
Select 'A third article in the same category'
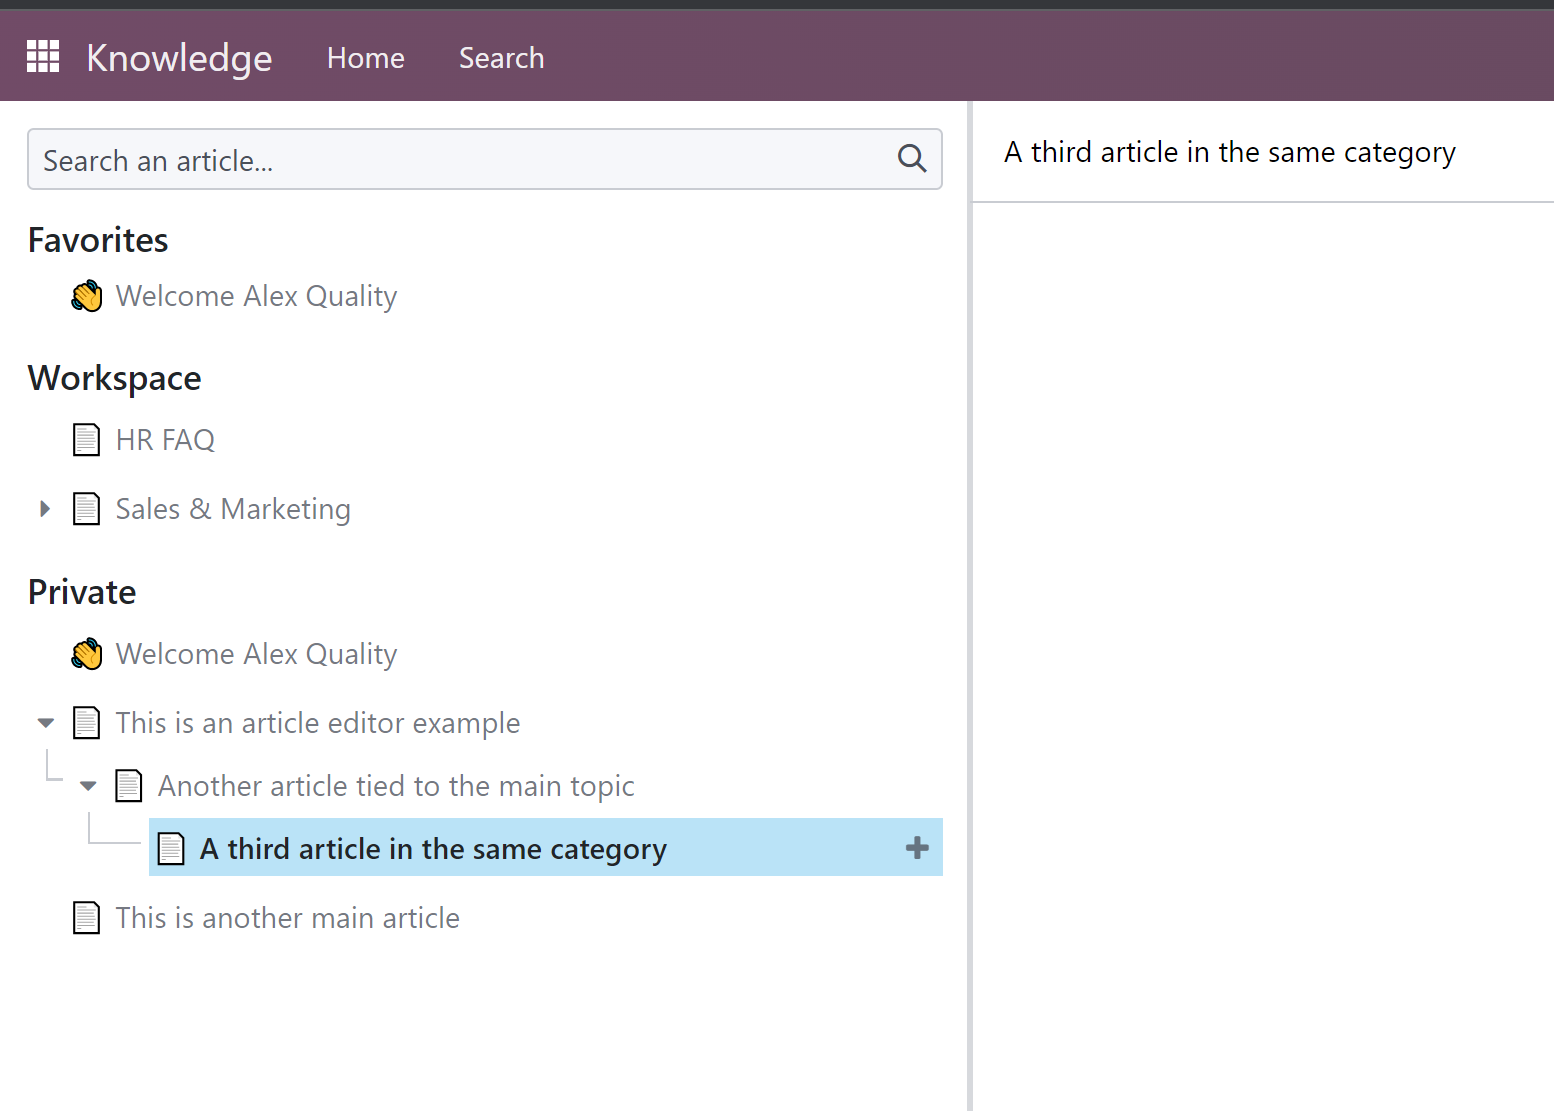[432, 849]
